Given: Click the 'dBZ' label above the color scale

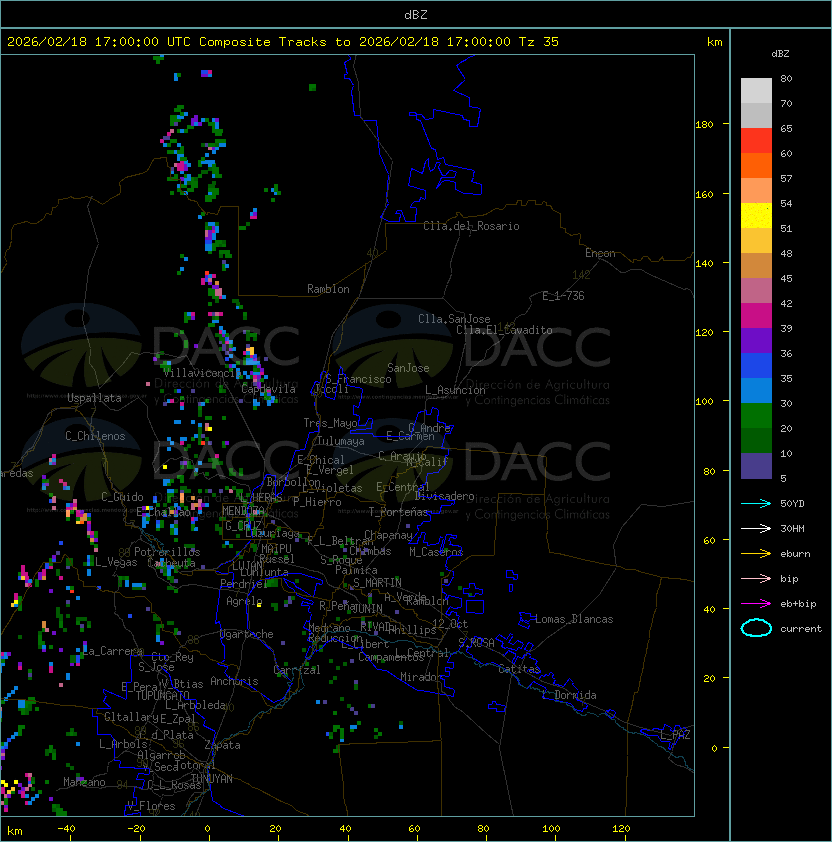Looking at the screenshot, I should tap(780, 54).
